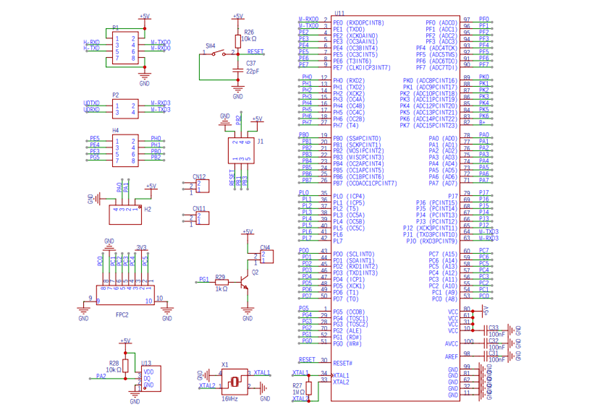This screenshot has height=420, width=605.
Task: Click the 3V3 label above FPC2
Action: coord(142,247)
